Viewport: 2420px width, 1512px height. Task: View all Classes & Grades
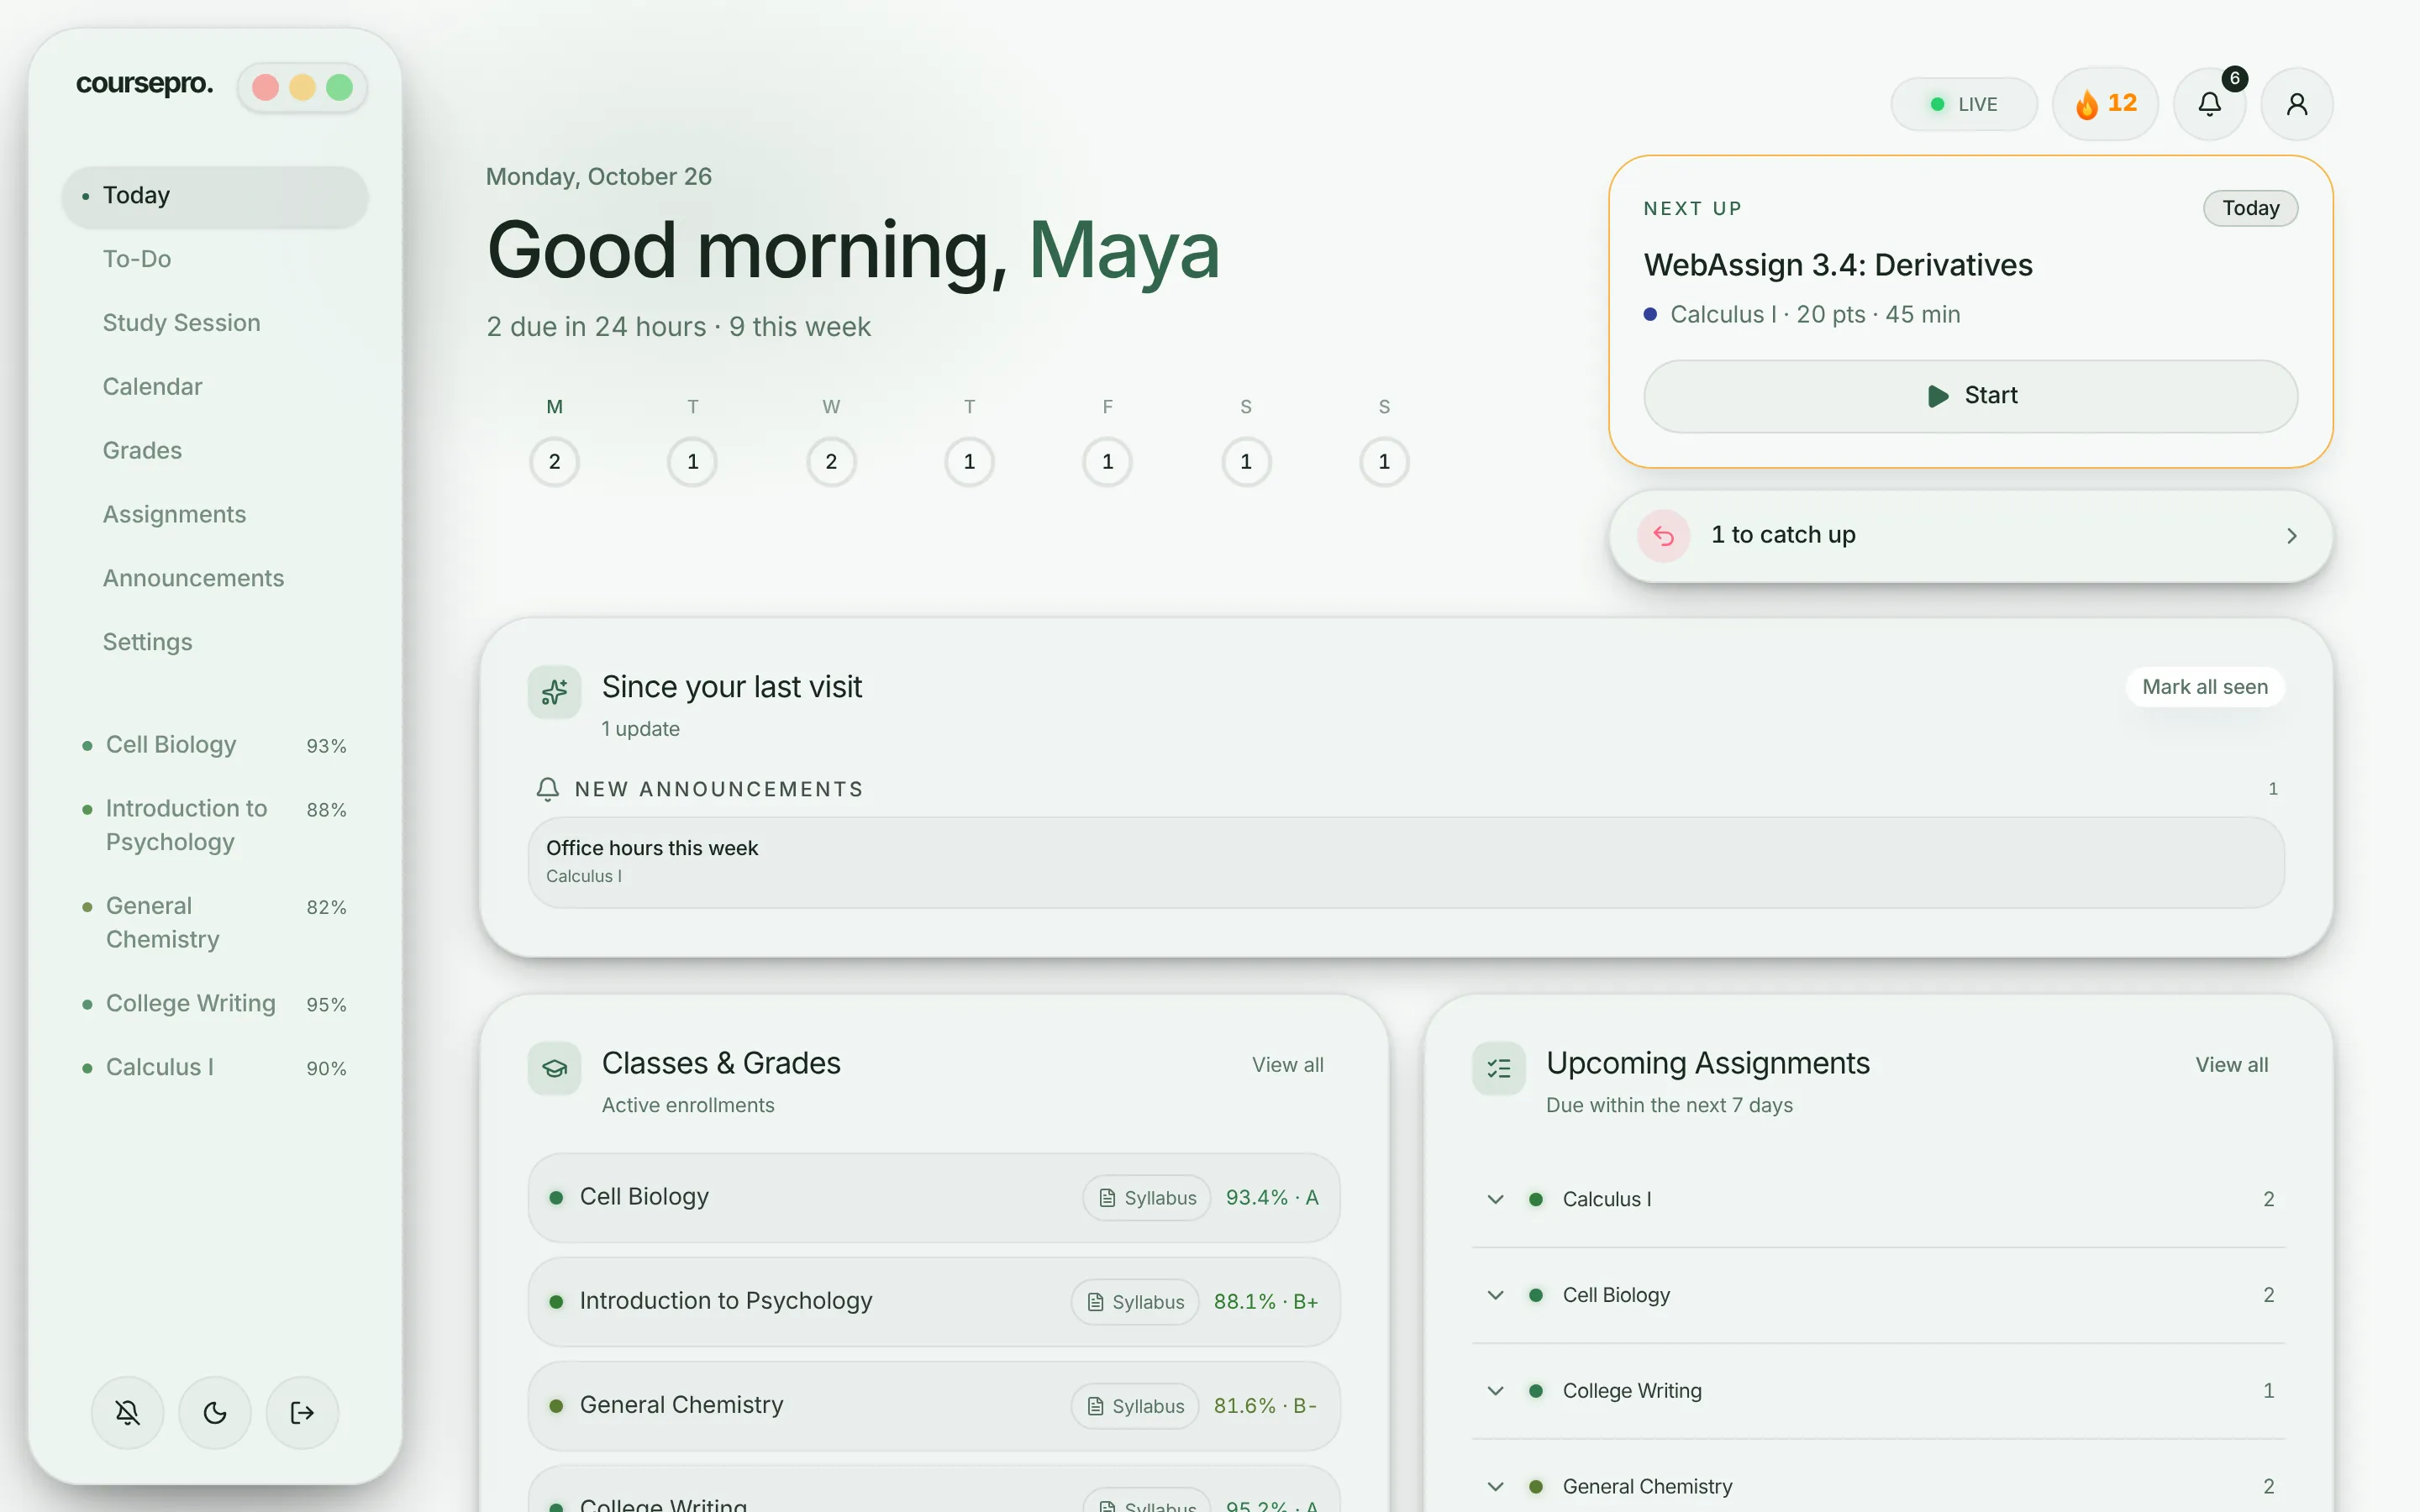click(x=1287, y=1065)
